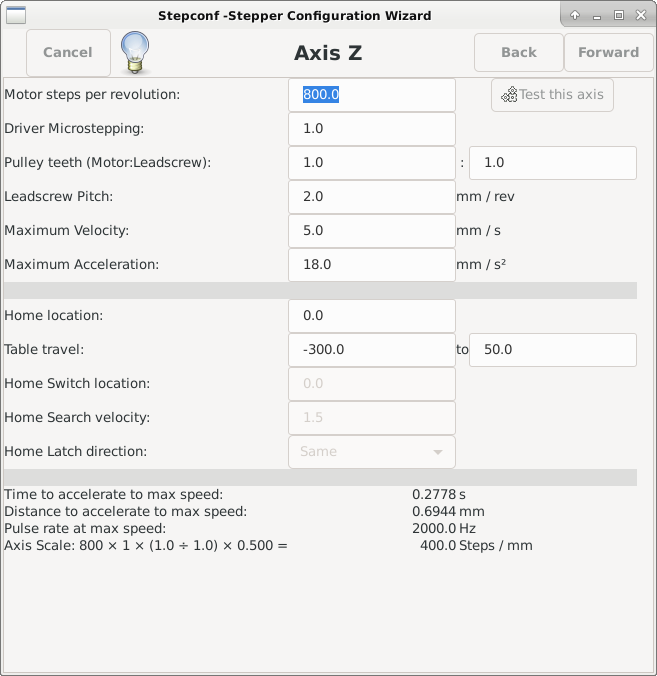Image resolution: width=657 pixels, height=676 pixels.
Task: Click the Home Search velocity field
Action: click(x=372, y=418)
